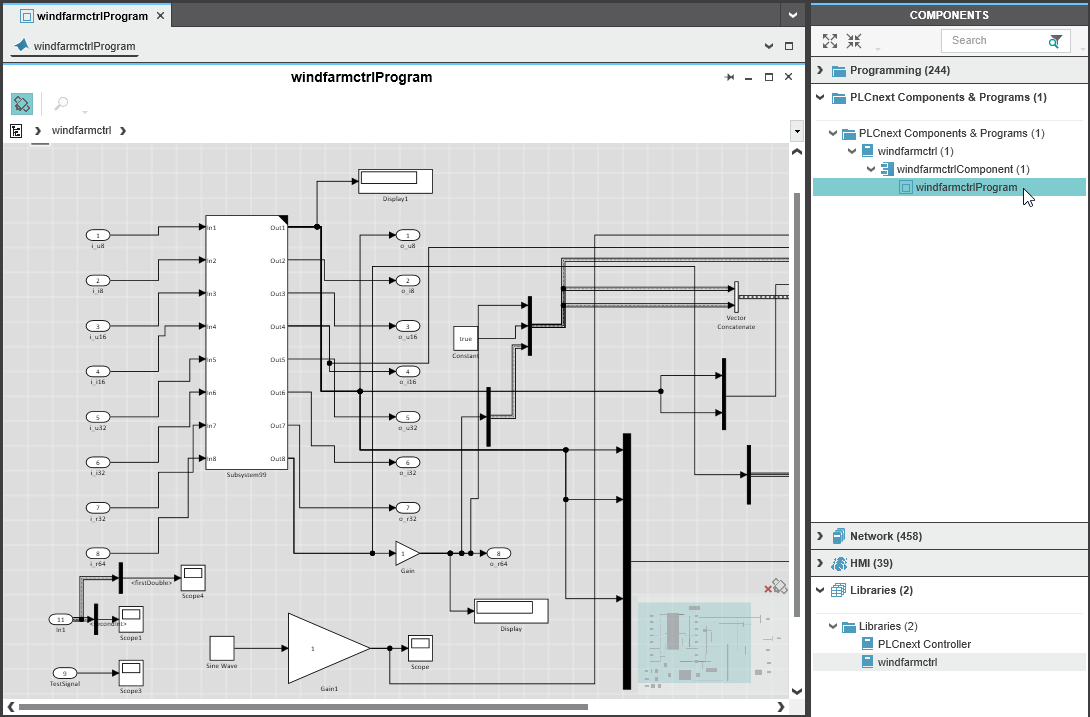Screen dimensions: 1090x717
Task: Open the model hierarchy tree icon
Action: 16,131
